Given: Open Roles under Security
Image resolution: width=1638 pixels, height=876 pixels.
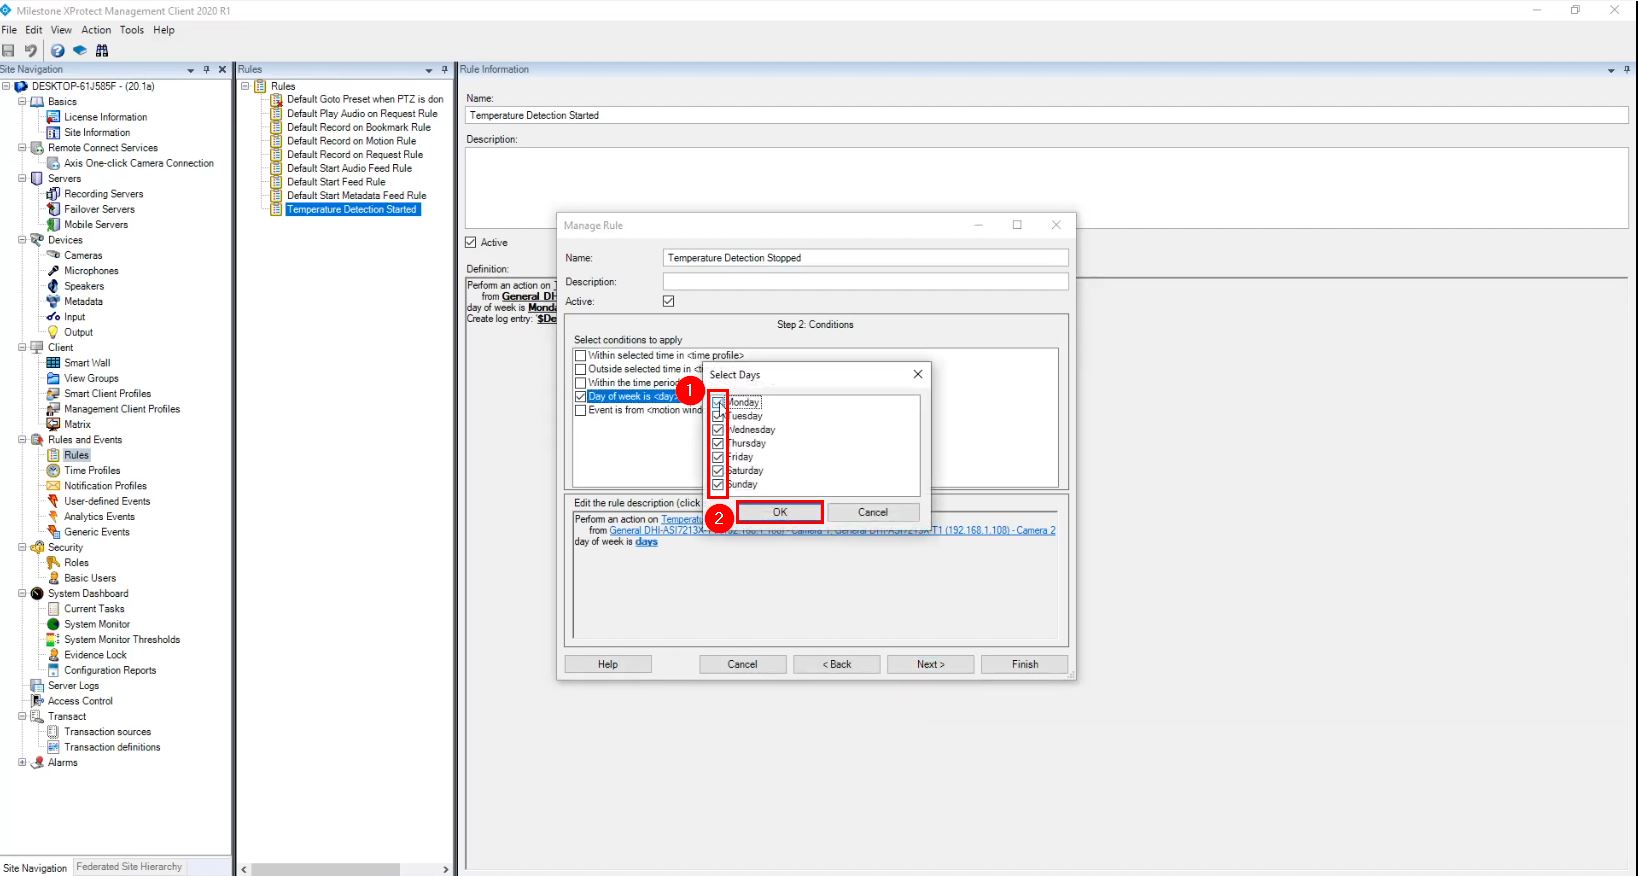Looking at the screenshot, I should pyautogui.click(x=76, y=563).
